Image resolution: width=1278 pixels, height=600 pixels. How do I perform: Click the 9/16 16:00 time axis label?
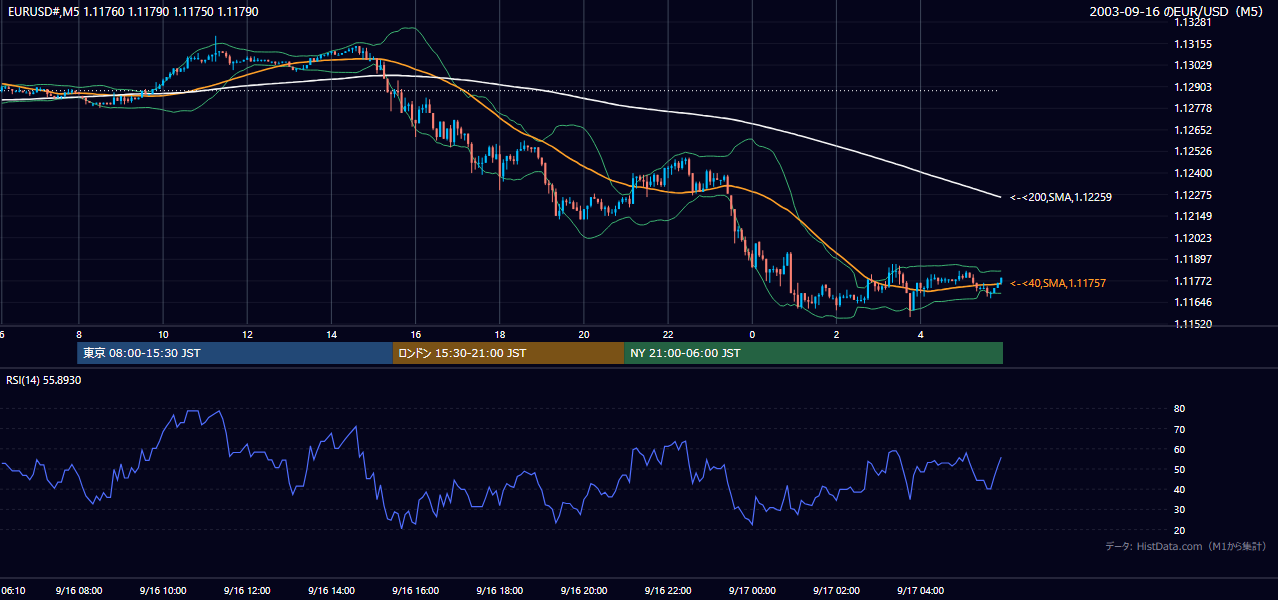[416, 590]
